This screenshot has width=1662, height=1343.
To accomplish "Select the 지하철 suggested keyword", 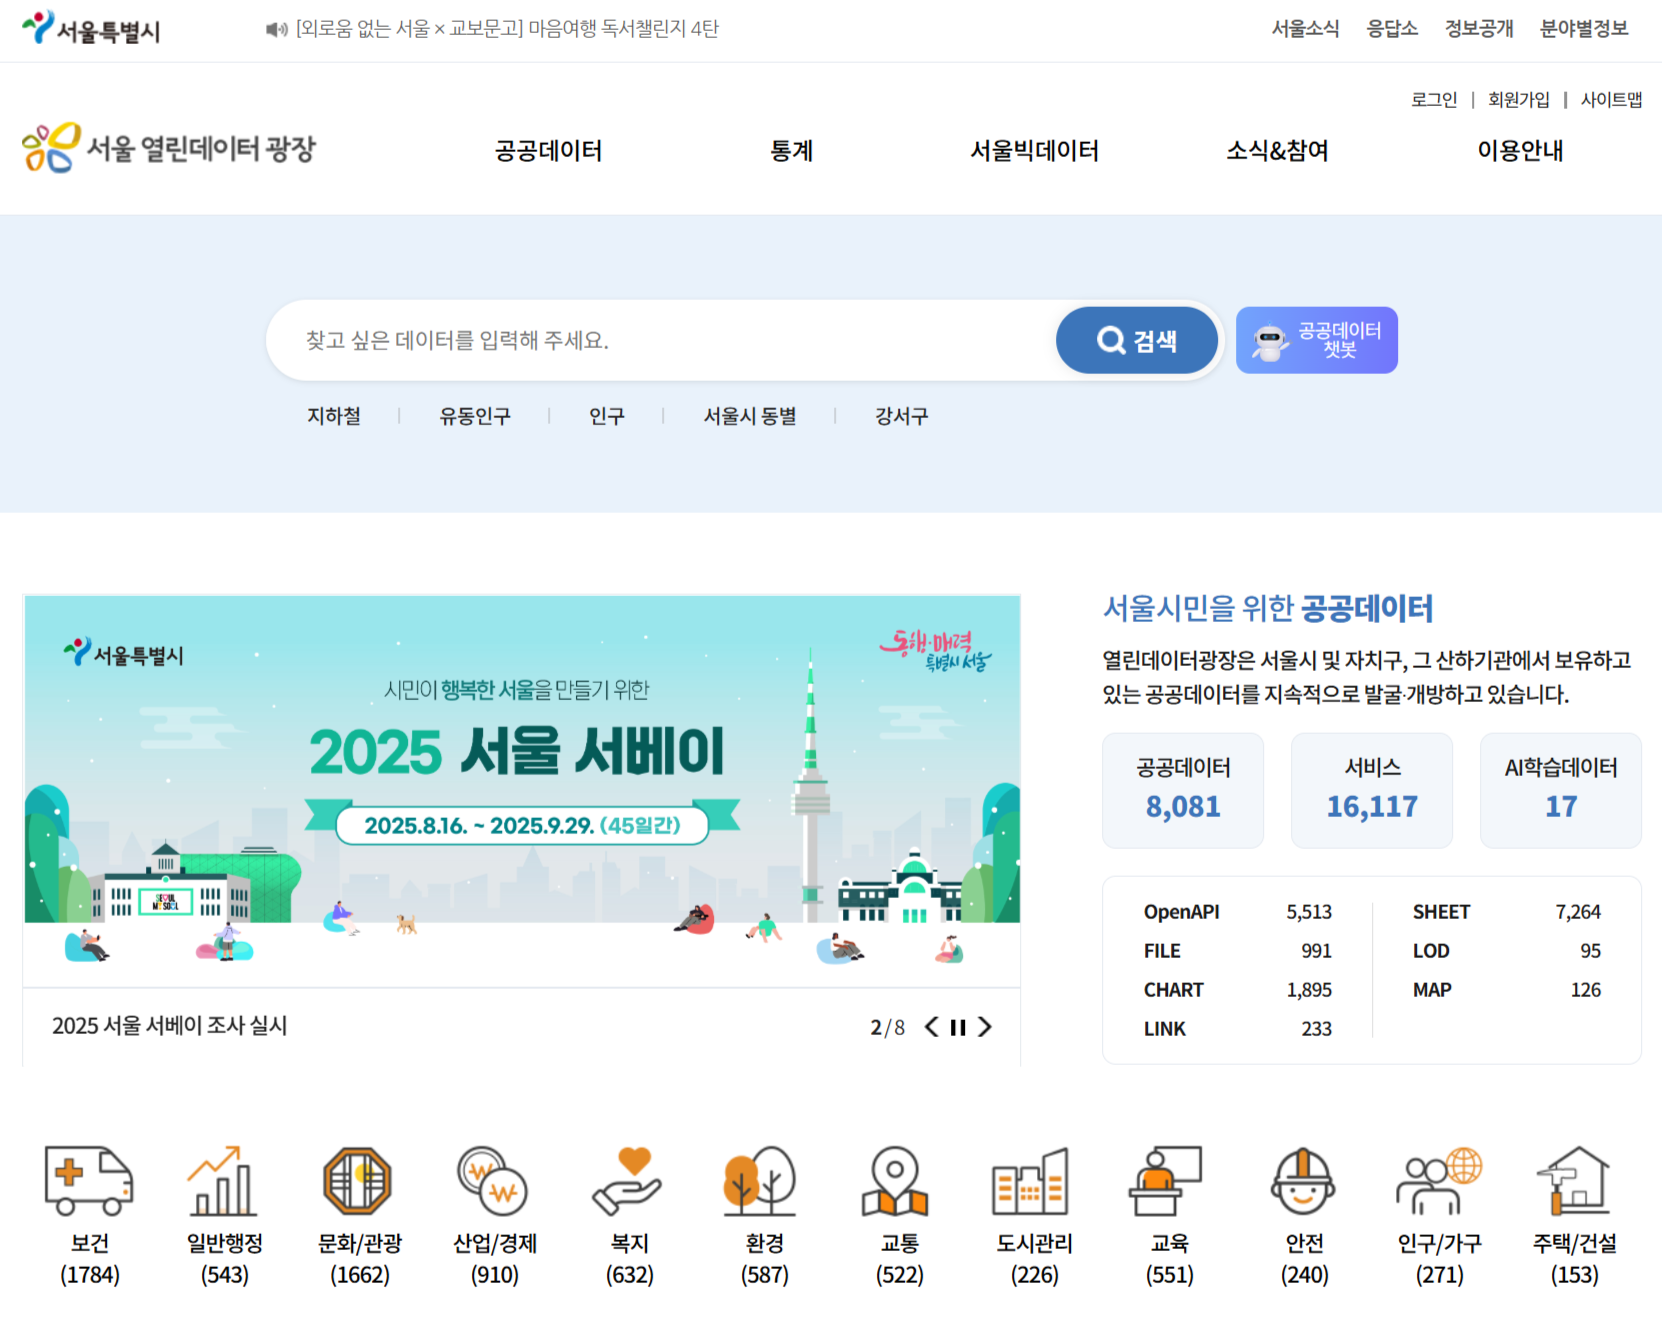I will coord(334,416).
